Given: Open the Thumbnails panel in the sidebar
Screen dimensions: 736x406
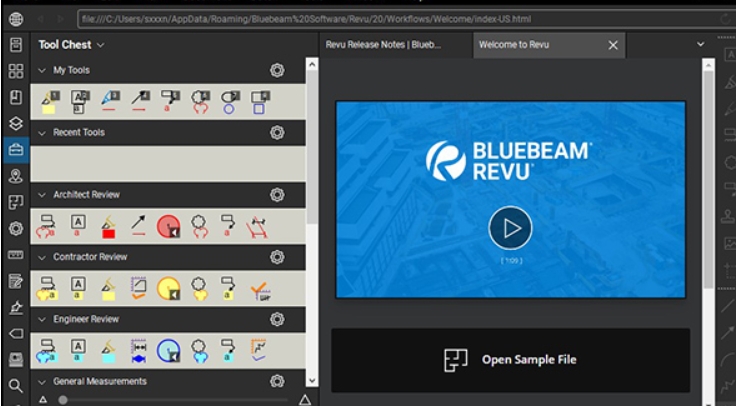Looking at the screenshot, I should (15, 71).
